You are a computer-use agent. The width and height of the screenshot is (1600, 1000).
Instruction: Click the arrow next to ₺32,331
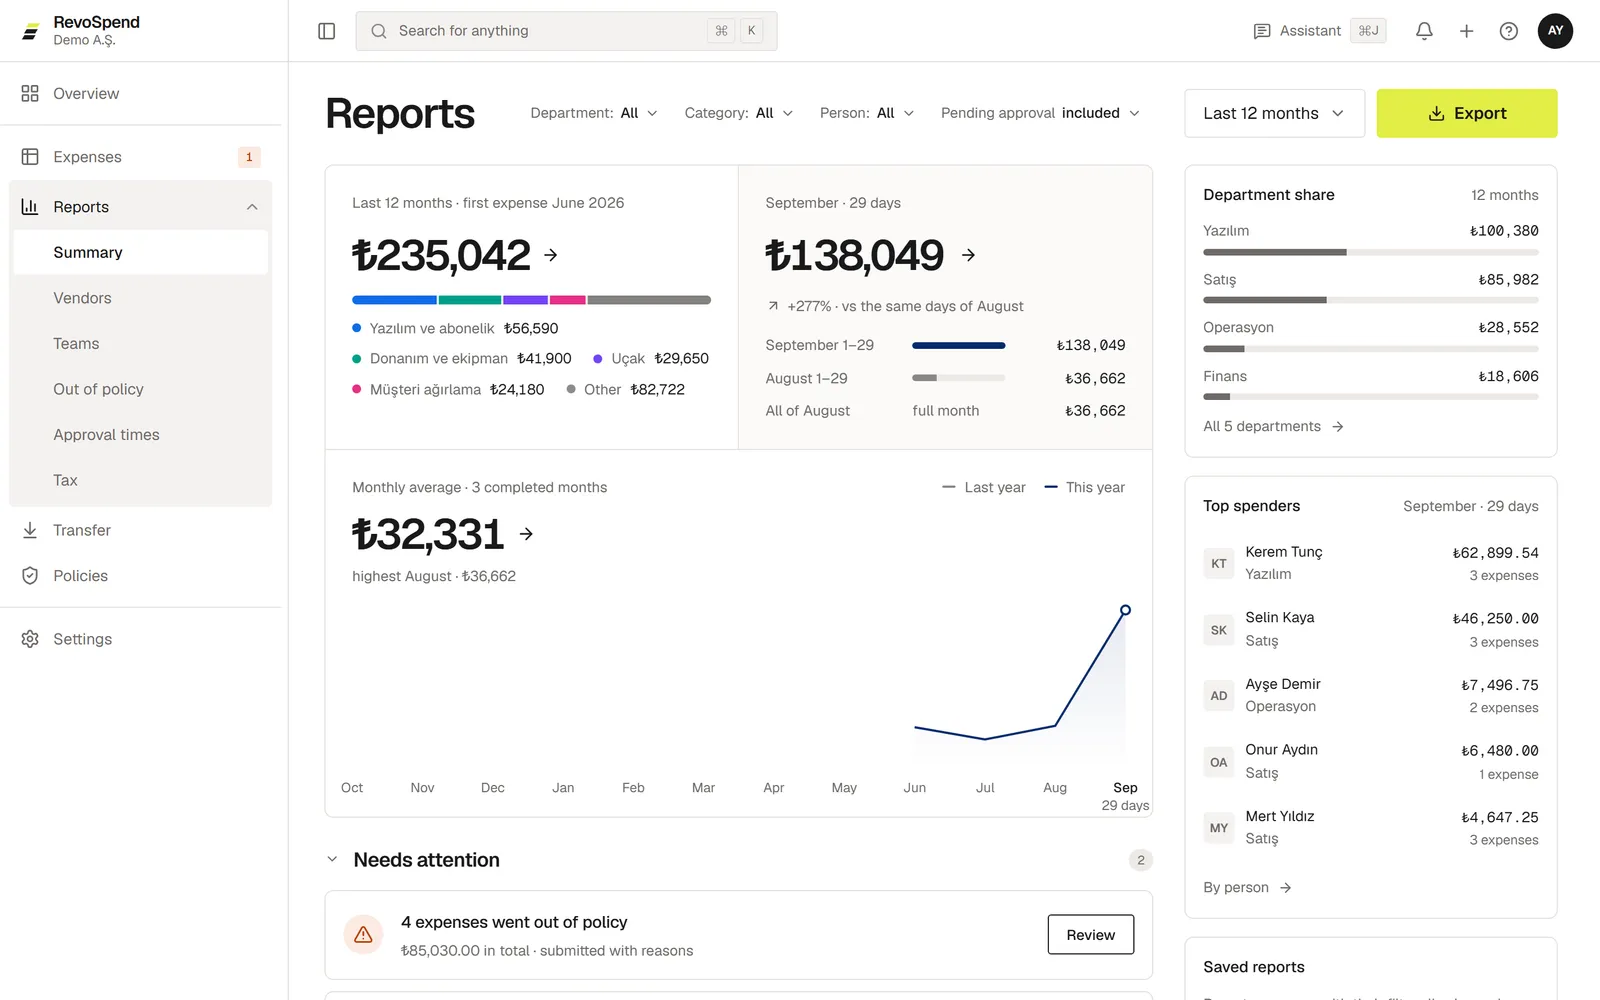tap(527, 534)
